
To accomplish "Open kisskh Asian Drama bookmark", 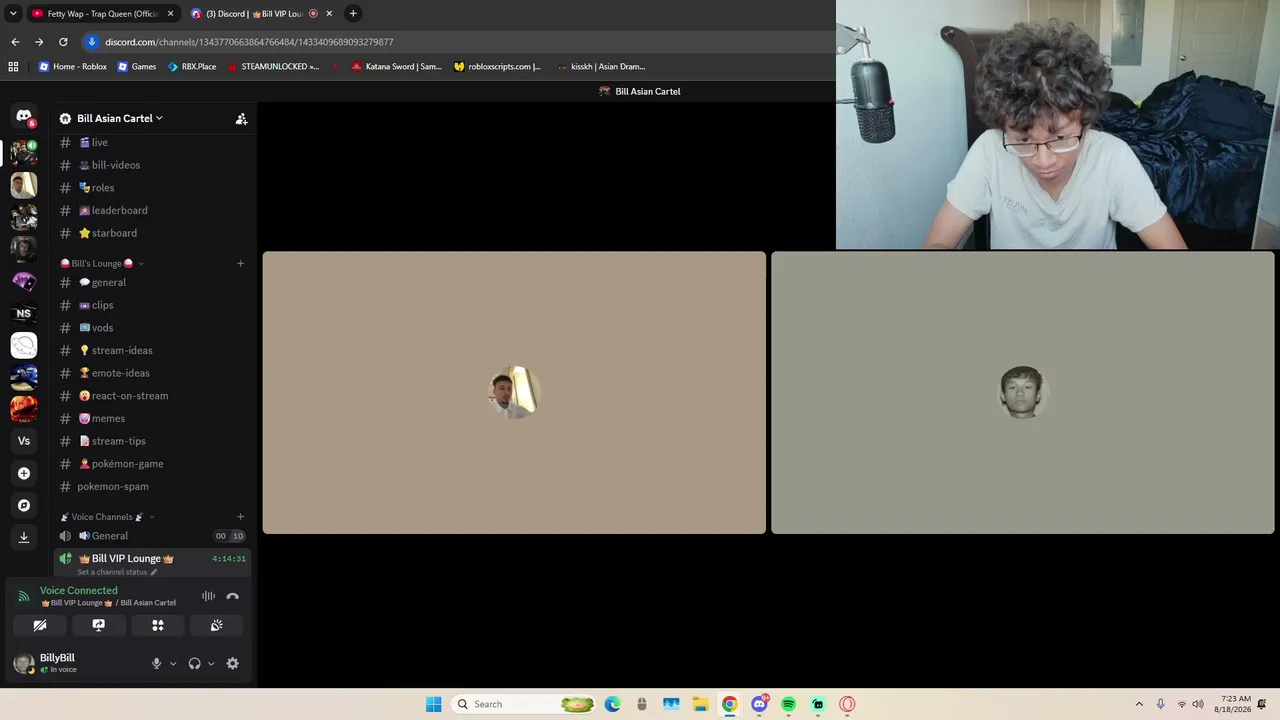I will pyautogui.click(x=601, y=67).
